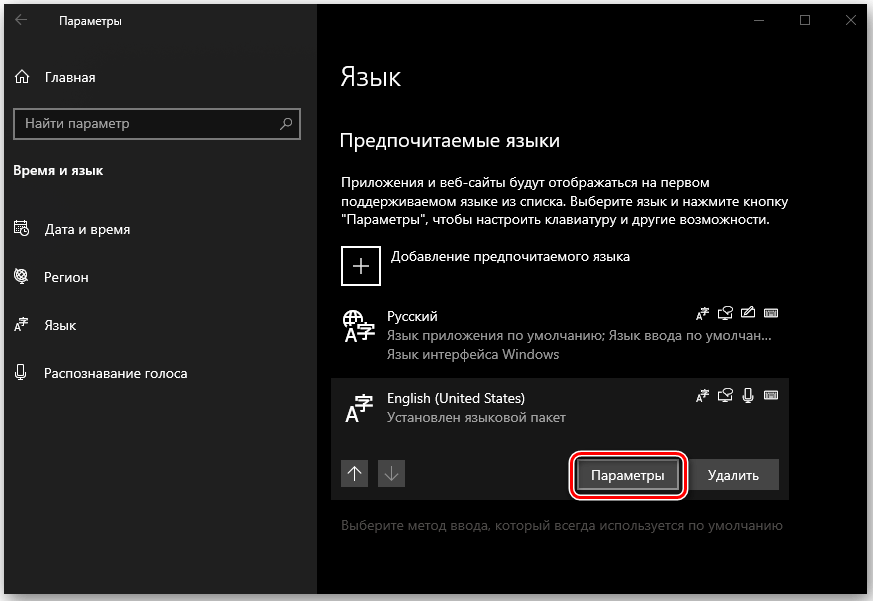Image resolution: width=873 pixels, height=601 pixels.
Task: Move English language up with arrow
Action: click(355, 473)
